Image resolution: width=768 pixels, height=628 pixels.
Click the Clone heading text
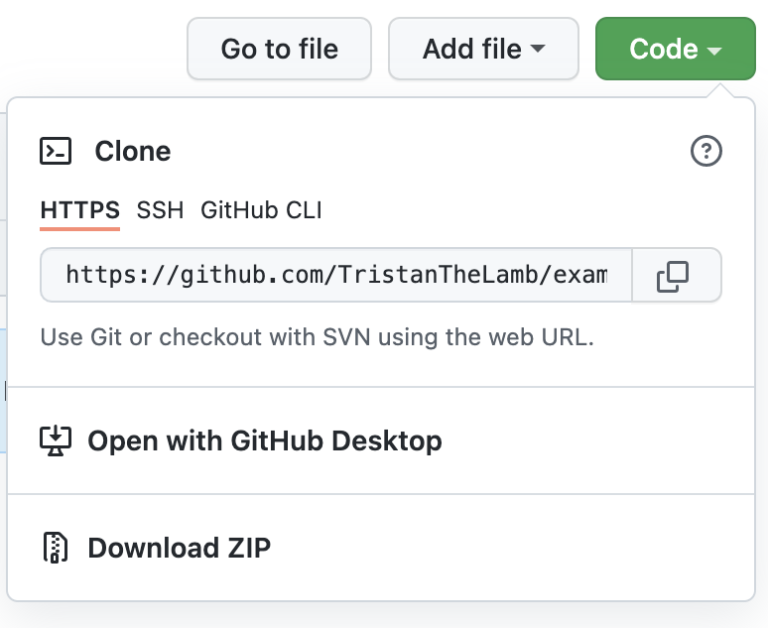133,151
